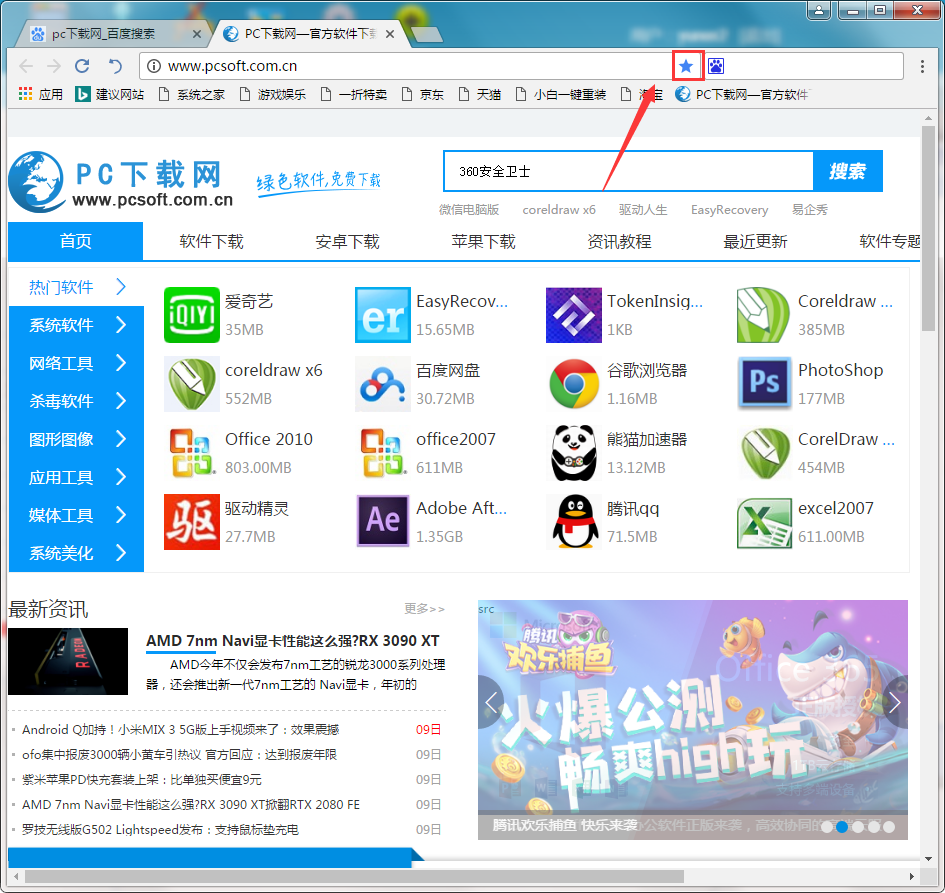Expand the 网络工具 category

tap(77, 363)
